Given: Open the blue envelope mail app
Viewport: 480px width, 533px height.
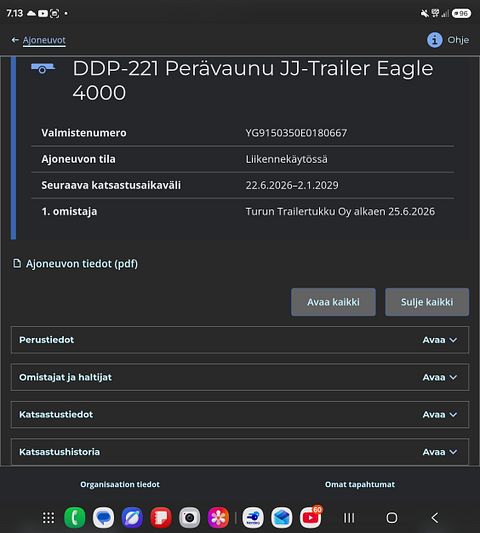Looking at the screenshot, I should point(281,518).
